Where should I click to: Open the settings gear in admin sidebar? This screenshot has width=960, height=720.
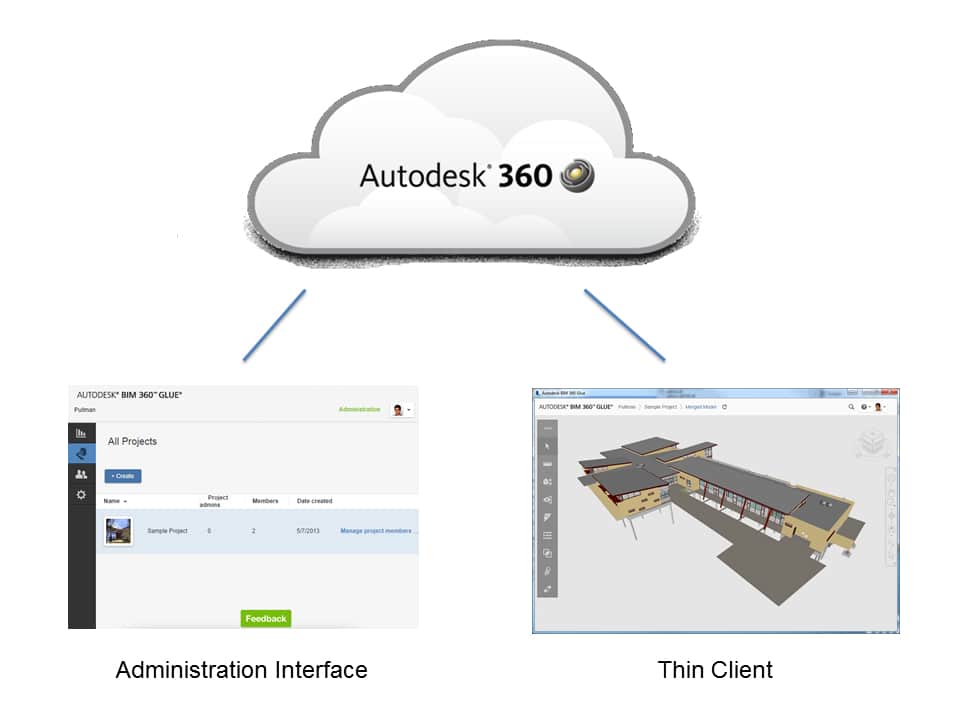[81, 495]
